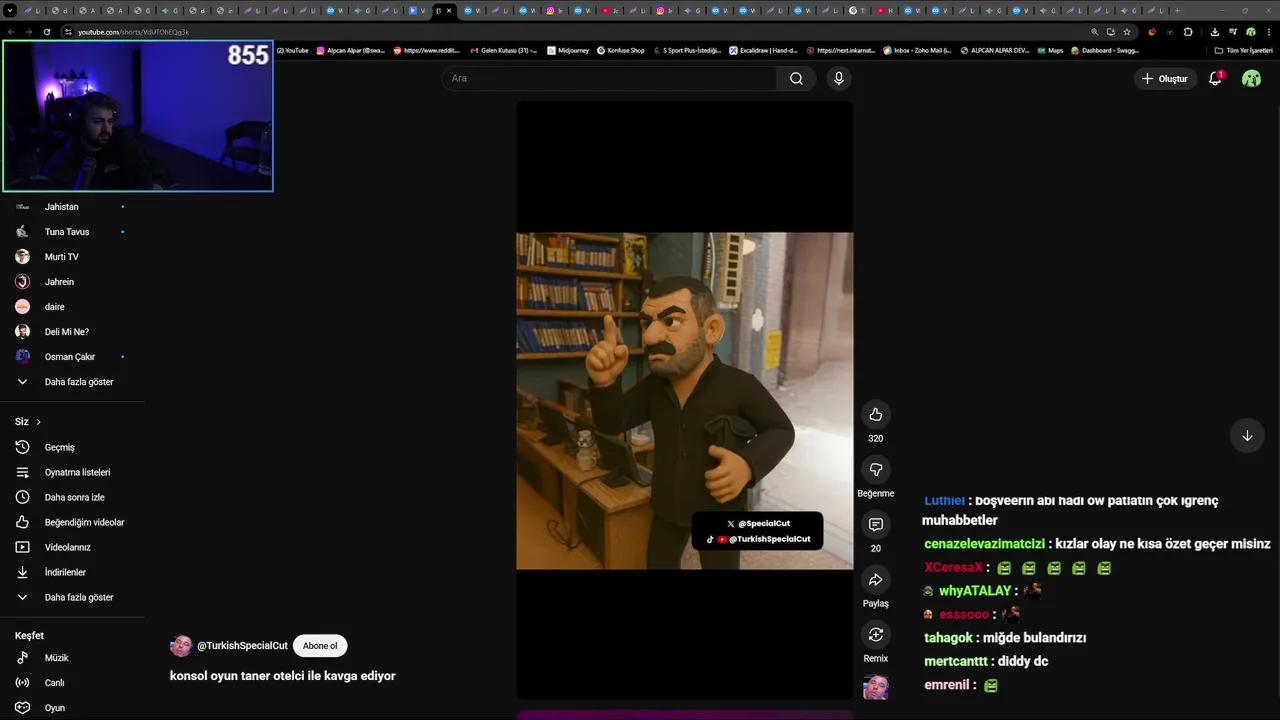Click the search magnifier button
1280x720 pixels.
tap(796, 78)
